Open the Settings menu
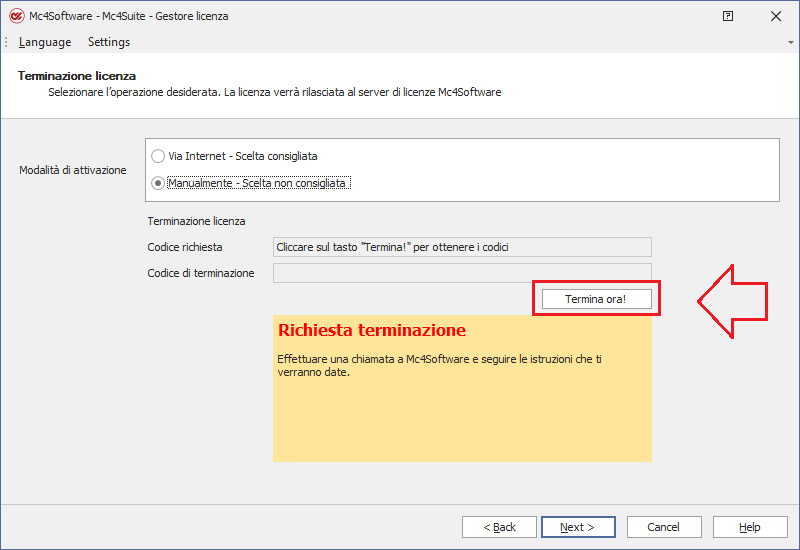 click(x=109, y=42)
